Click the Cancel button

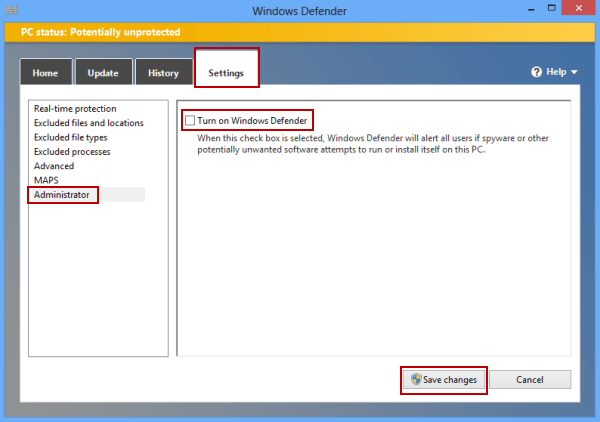coord(530,380)
